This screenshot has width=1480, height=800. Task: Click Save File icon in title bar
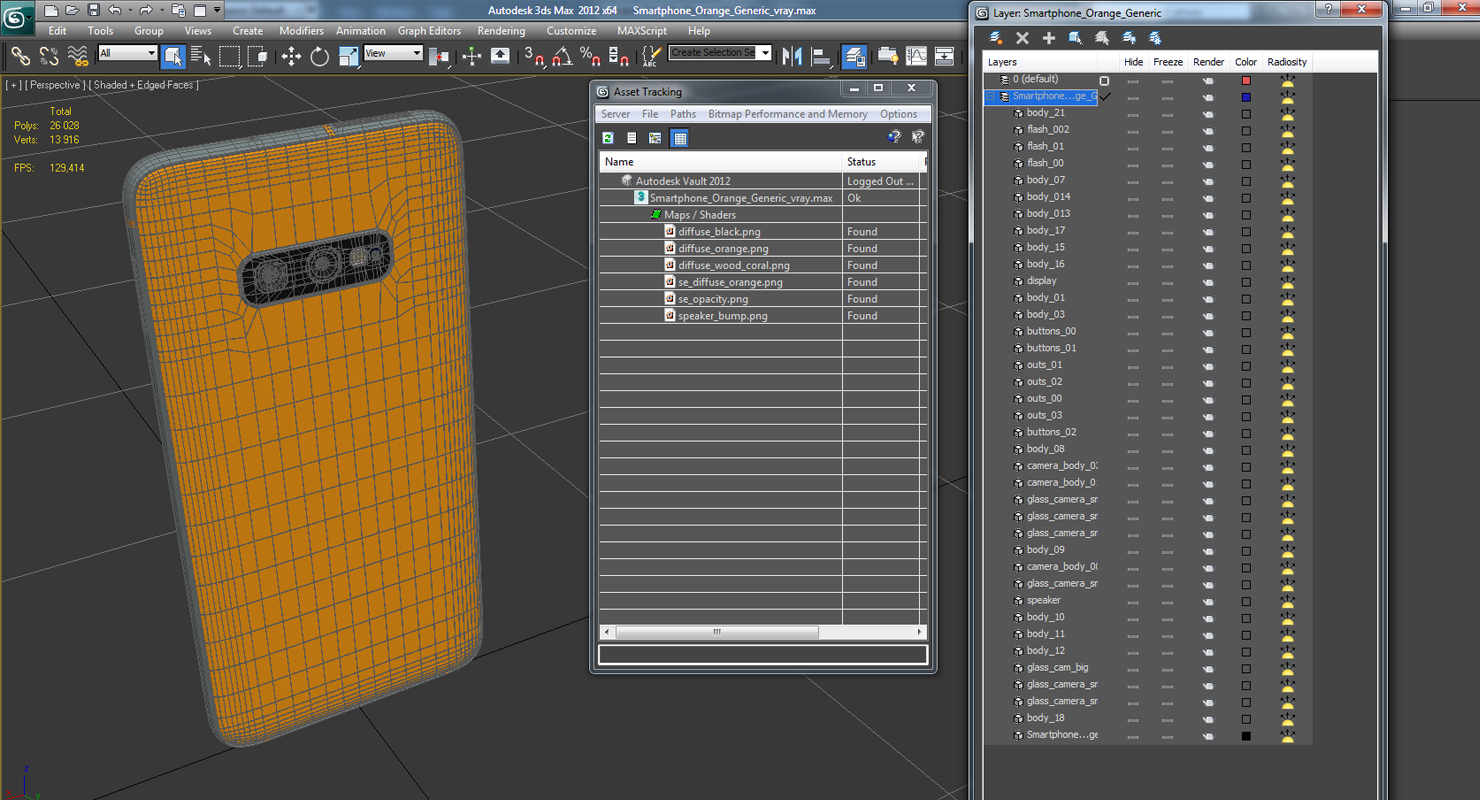(93, 10)
